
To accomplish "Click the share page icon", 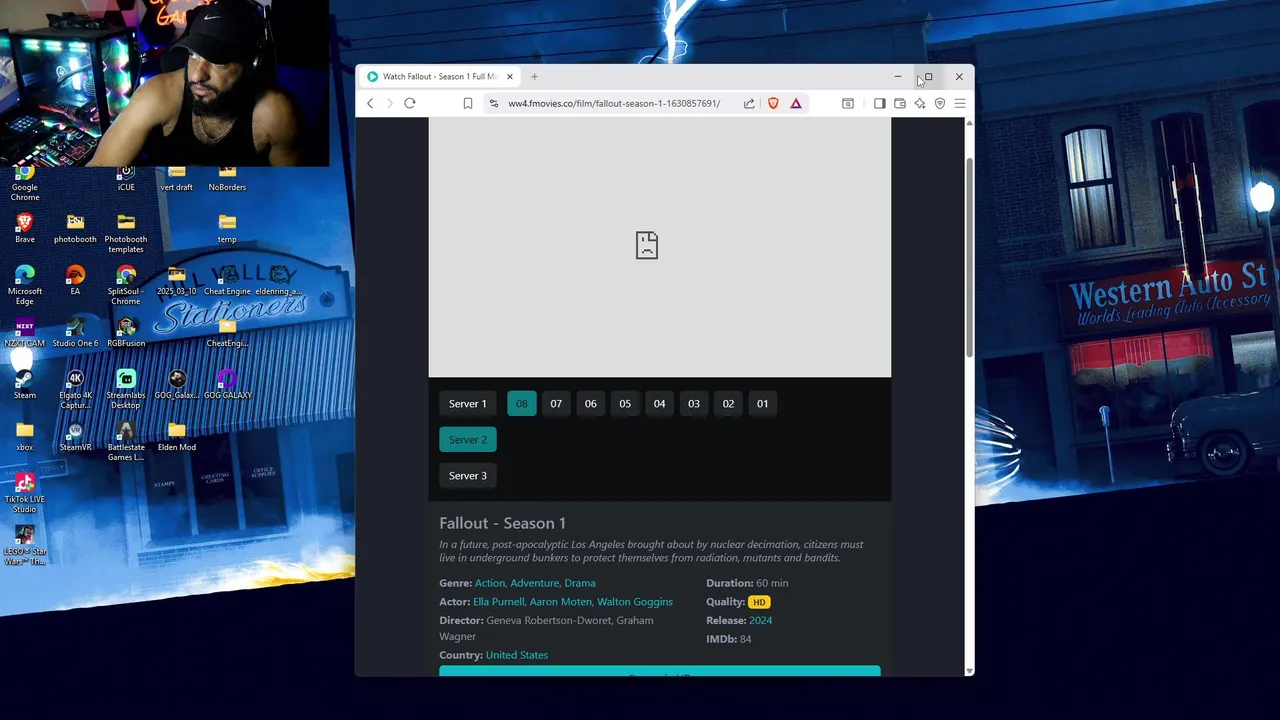I will click(749, 103).
